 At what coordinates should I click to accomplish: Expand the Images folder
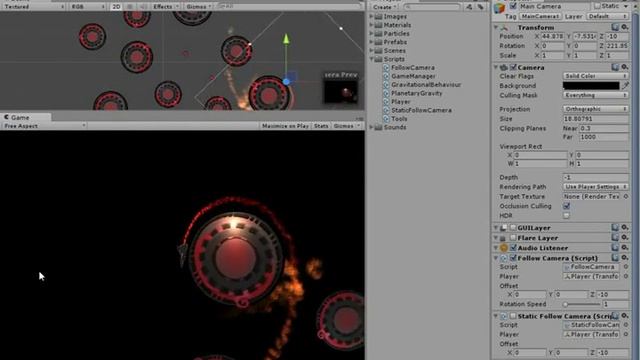[372, 16]
